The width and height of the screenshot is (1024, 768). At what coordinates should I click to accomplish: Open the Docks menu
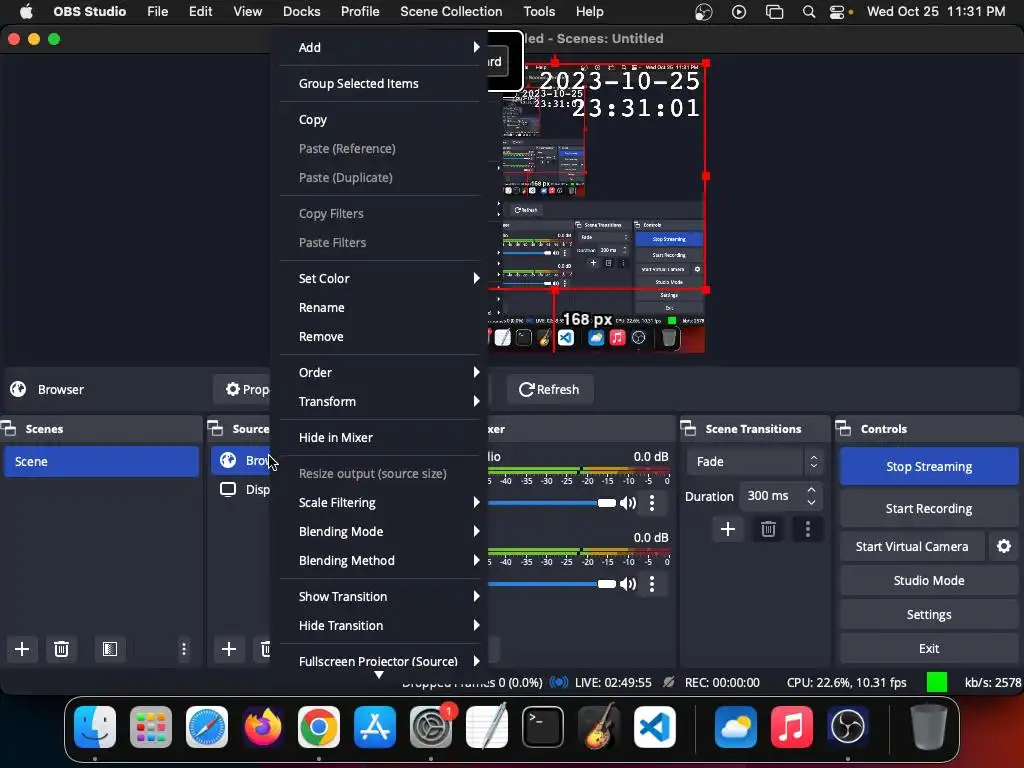click(x=302, y=12)
